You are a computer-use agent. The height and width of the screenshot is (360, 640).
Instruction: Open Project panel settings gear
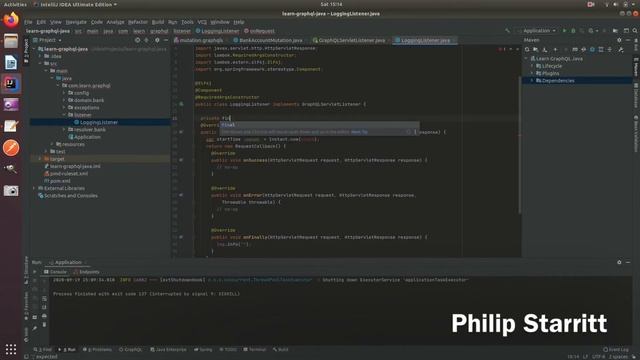157,40
